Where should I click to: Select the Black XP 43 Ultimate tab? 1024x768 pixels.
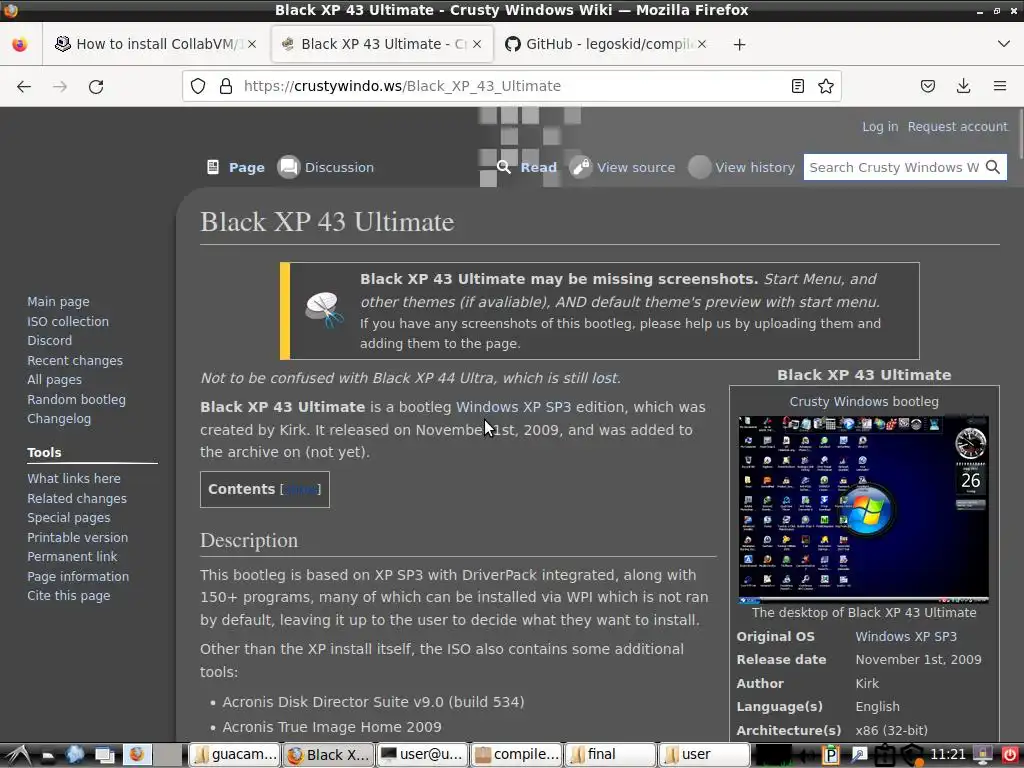coord(382,44)
